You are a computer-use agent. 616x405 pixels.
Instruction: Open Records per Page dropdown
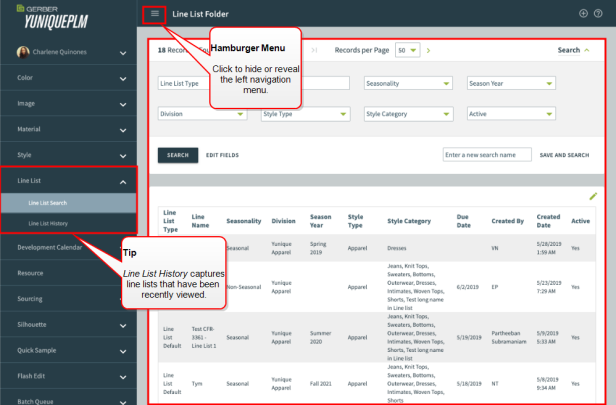pyautogui.click(x=407, y=49)
